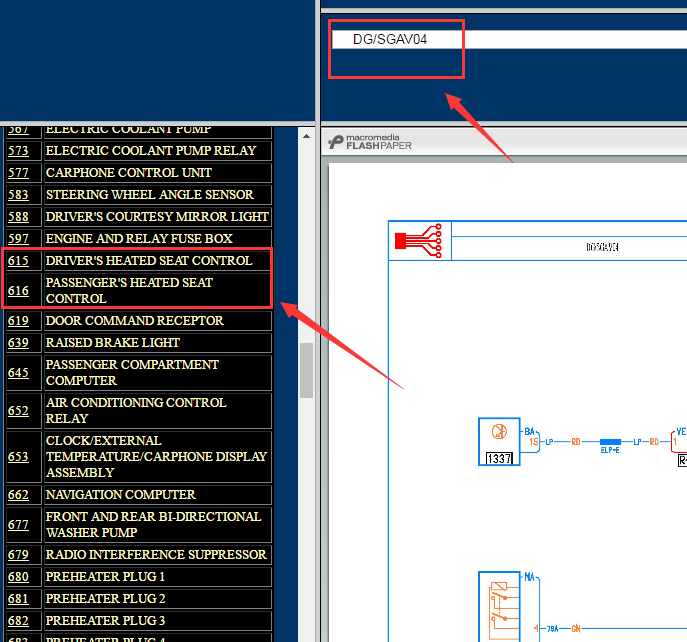Select 'PREHEATER PLUG 1' text
Screen dimensions: 687x642
105,577
